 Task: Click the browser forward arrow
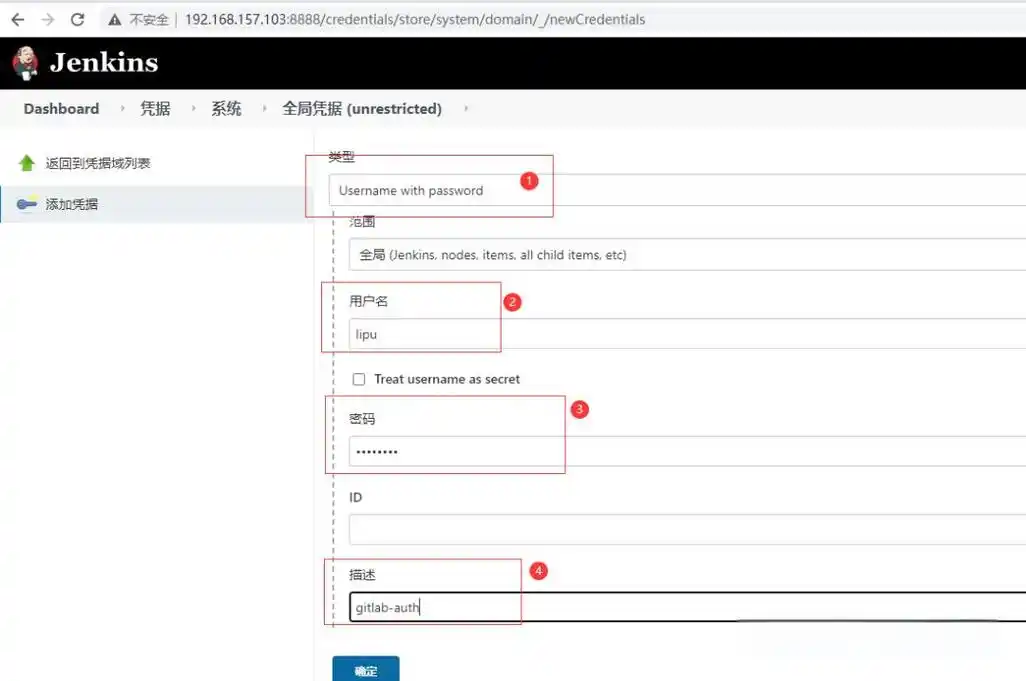click(x=47, y=18)
